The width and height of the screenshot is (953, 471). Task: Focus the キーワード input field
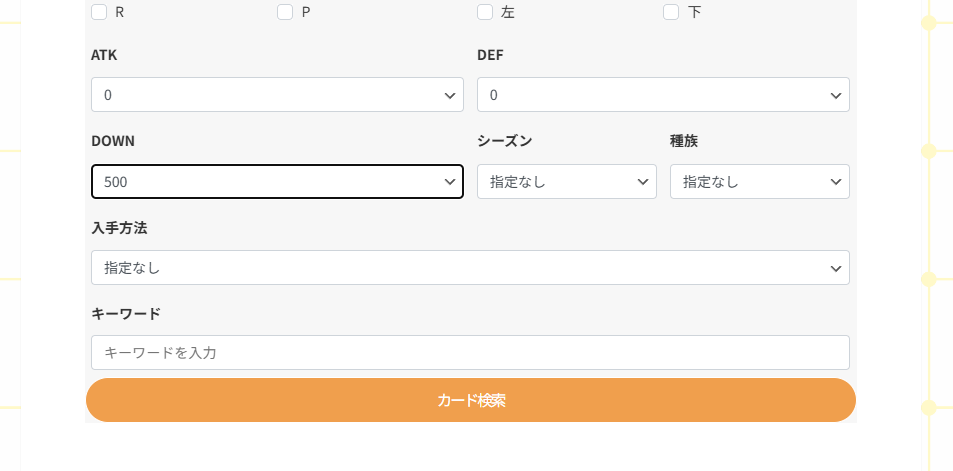(x=470, y=352)
